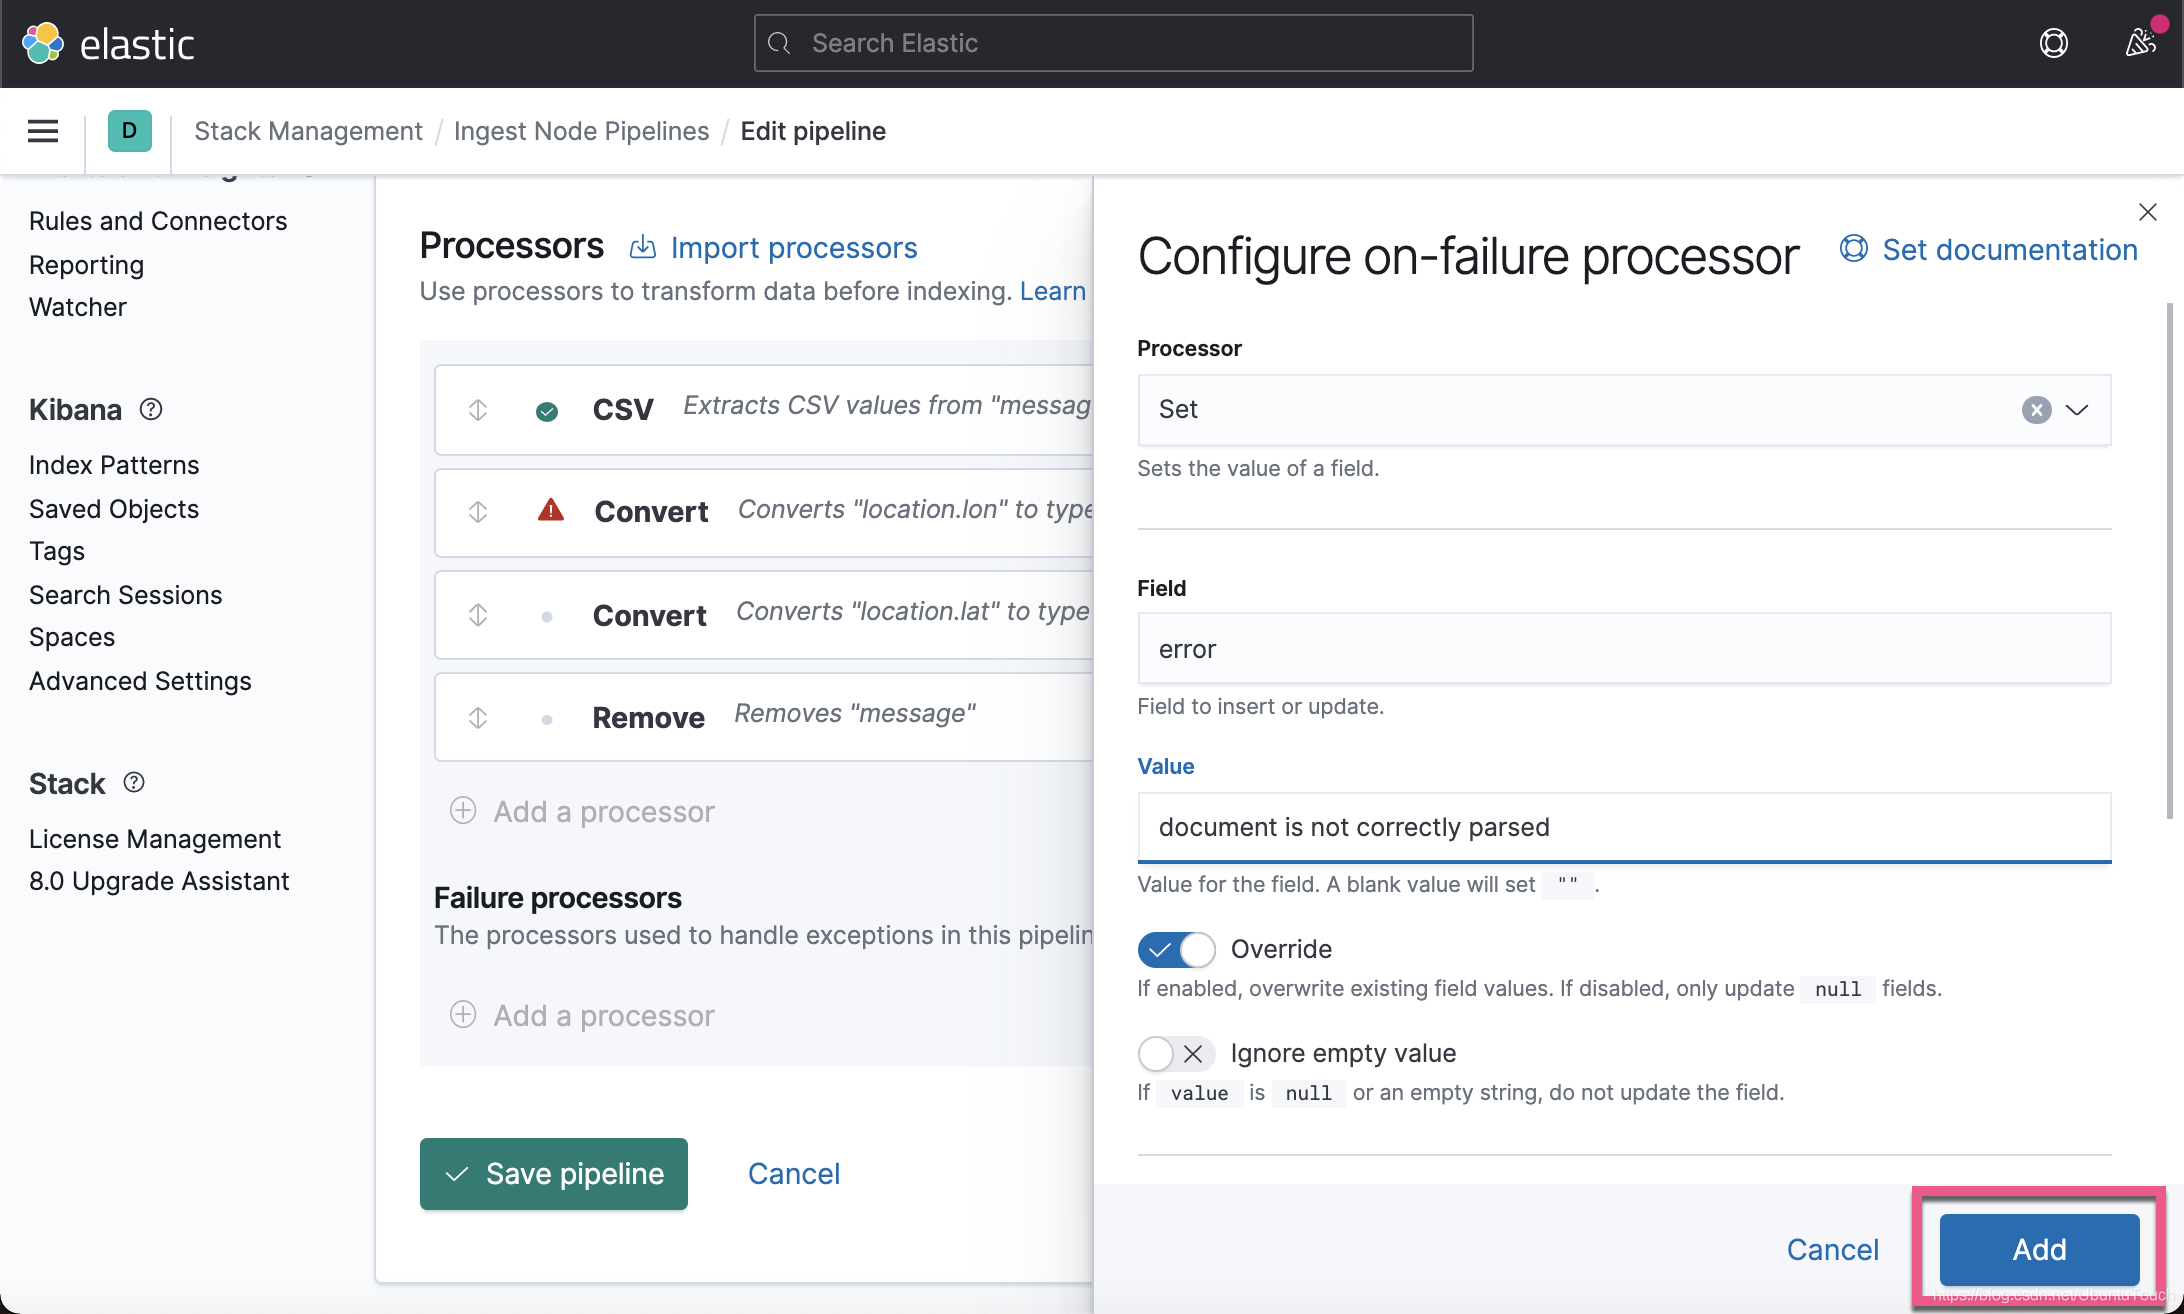Click the help icon in the top bar
The height and width of the screenshot is (1314, 2184).
click(2054, 43)
